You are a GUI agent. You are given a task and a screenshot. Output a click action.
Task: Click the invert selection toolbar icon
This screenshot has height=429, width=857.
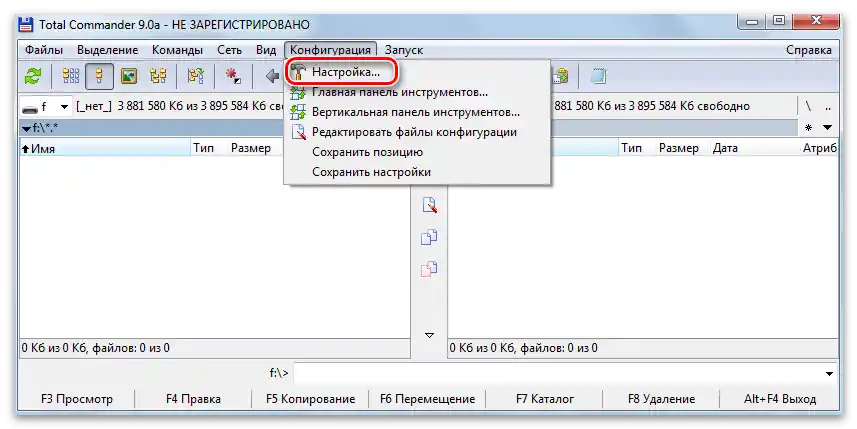[196, 76]
